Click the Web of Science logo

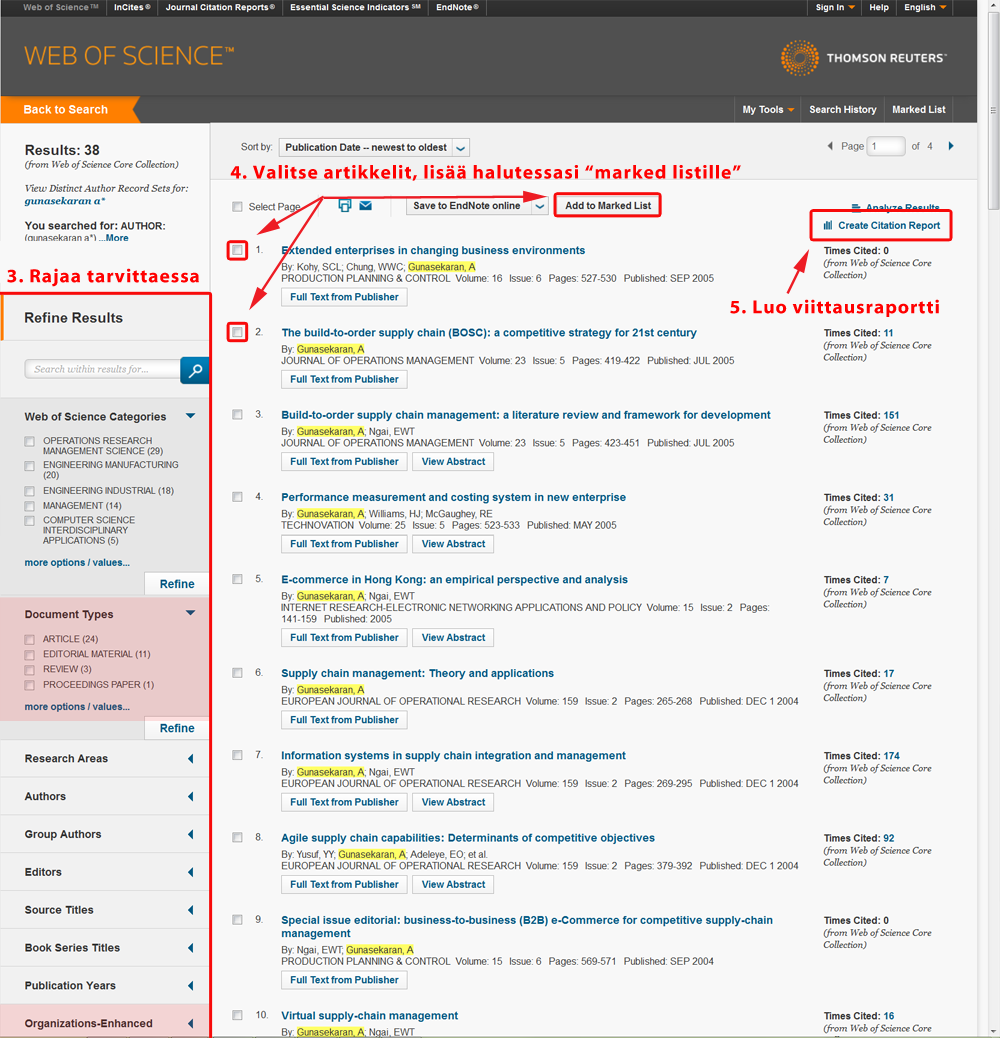point(129,56)
